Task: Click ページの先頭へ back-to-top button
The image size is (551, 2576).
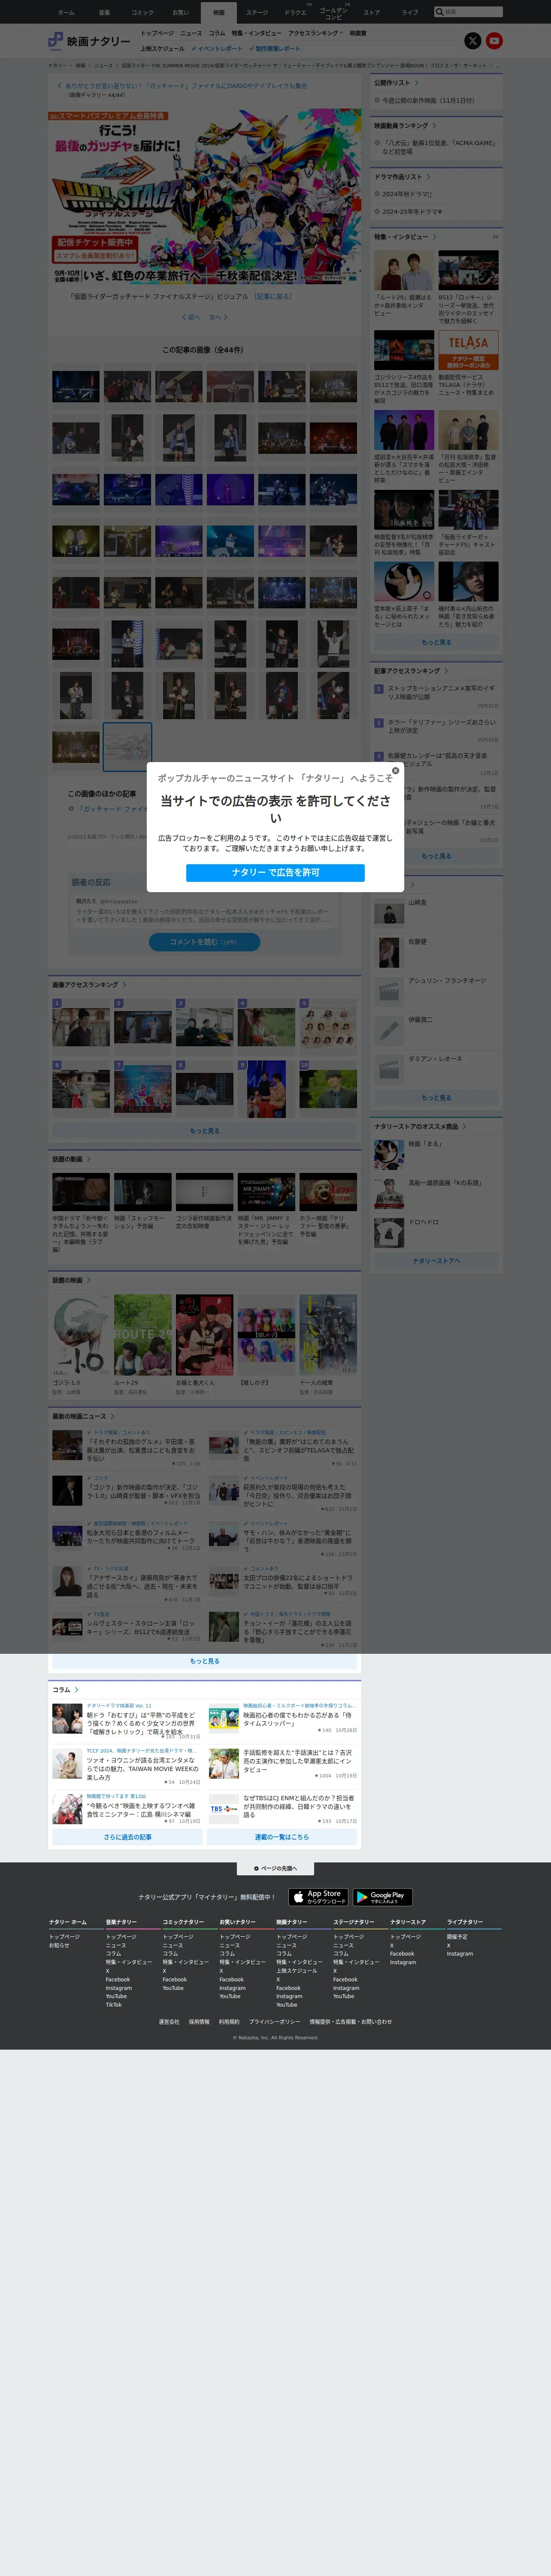Action: point(275,1868)
